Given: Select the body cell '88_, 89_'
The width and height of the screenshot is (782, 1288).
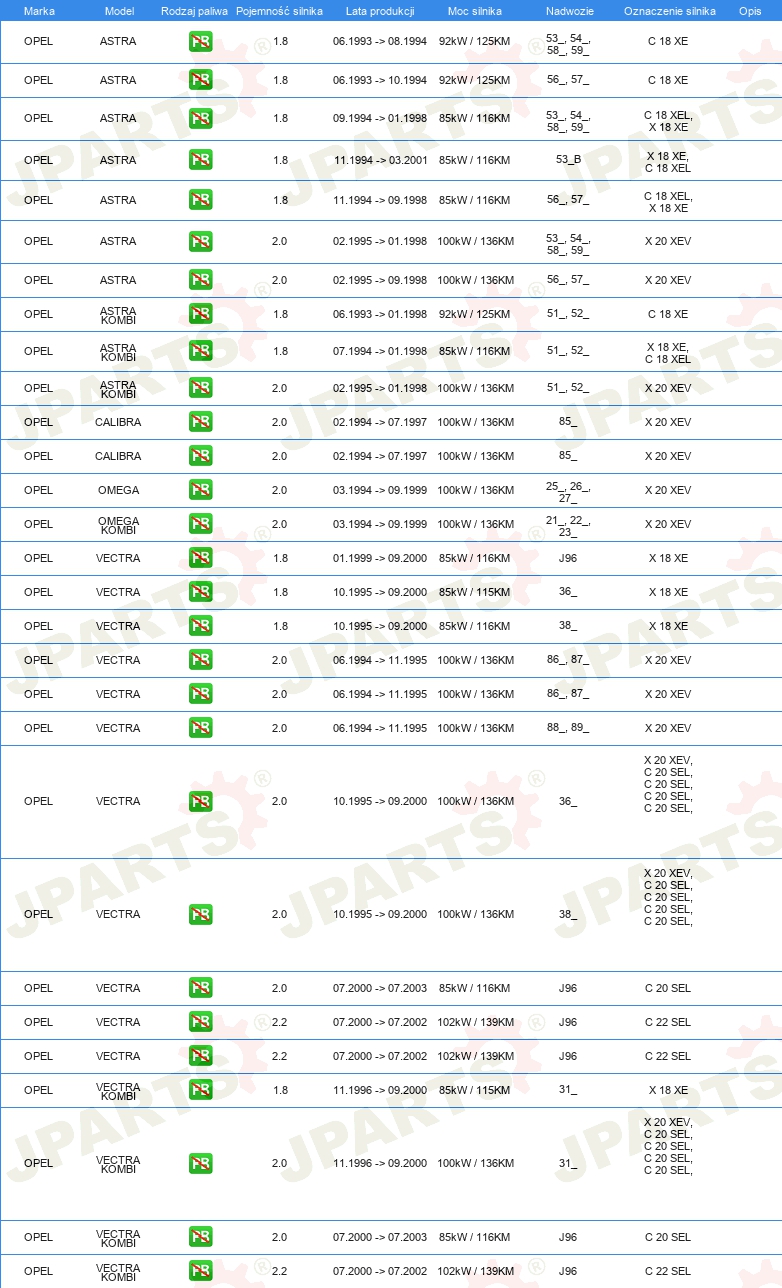Looking at the screenshot, I should (x=568, y=728).
